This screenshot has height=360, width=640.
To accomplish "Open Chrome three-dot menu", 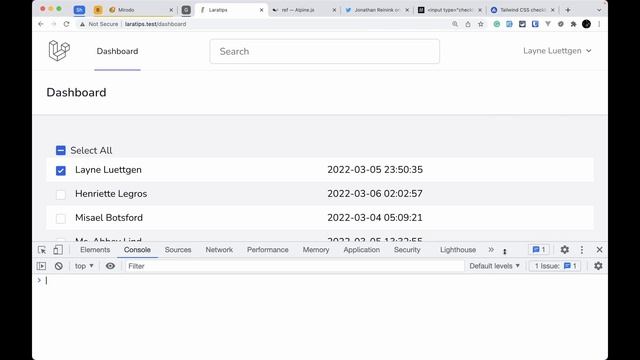I will pyautogui.click(x=599, y=24).
